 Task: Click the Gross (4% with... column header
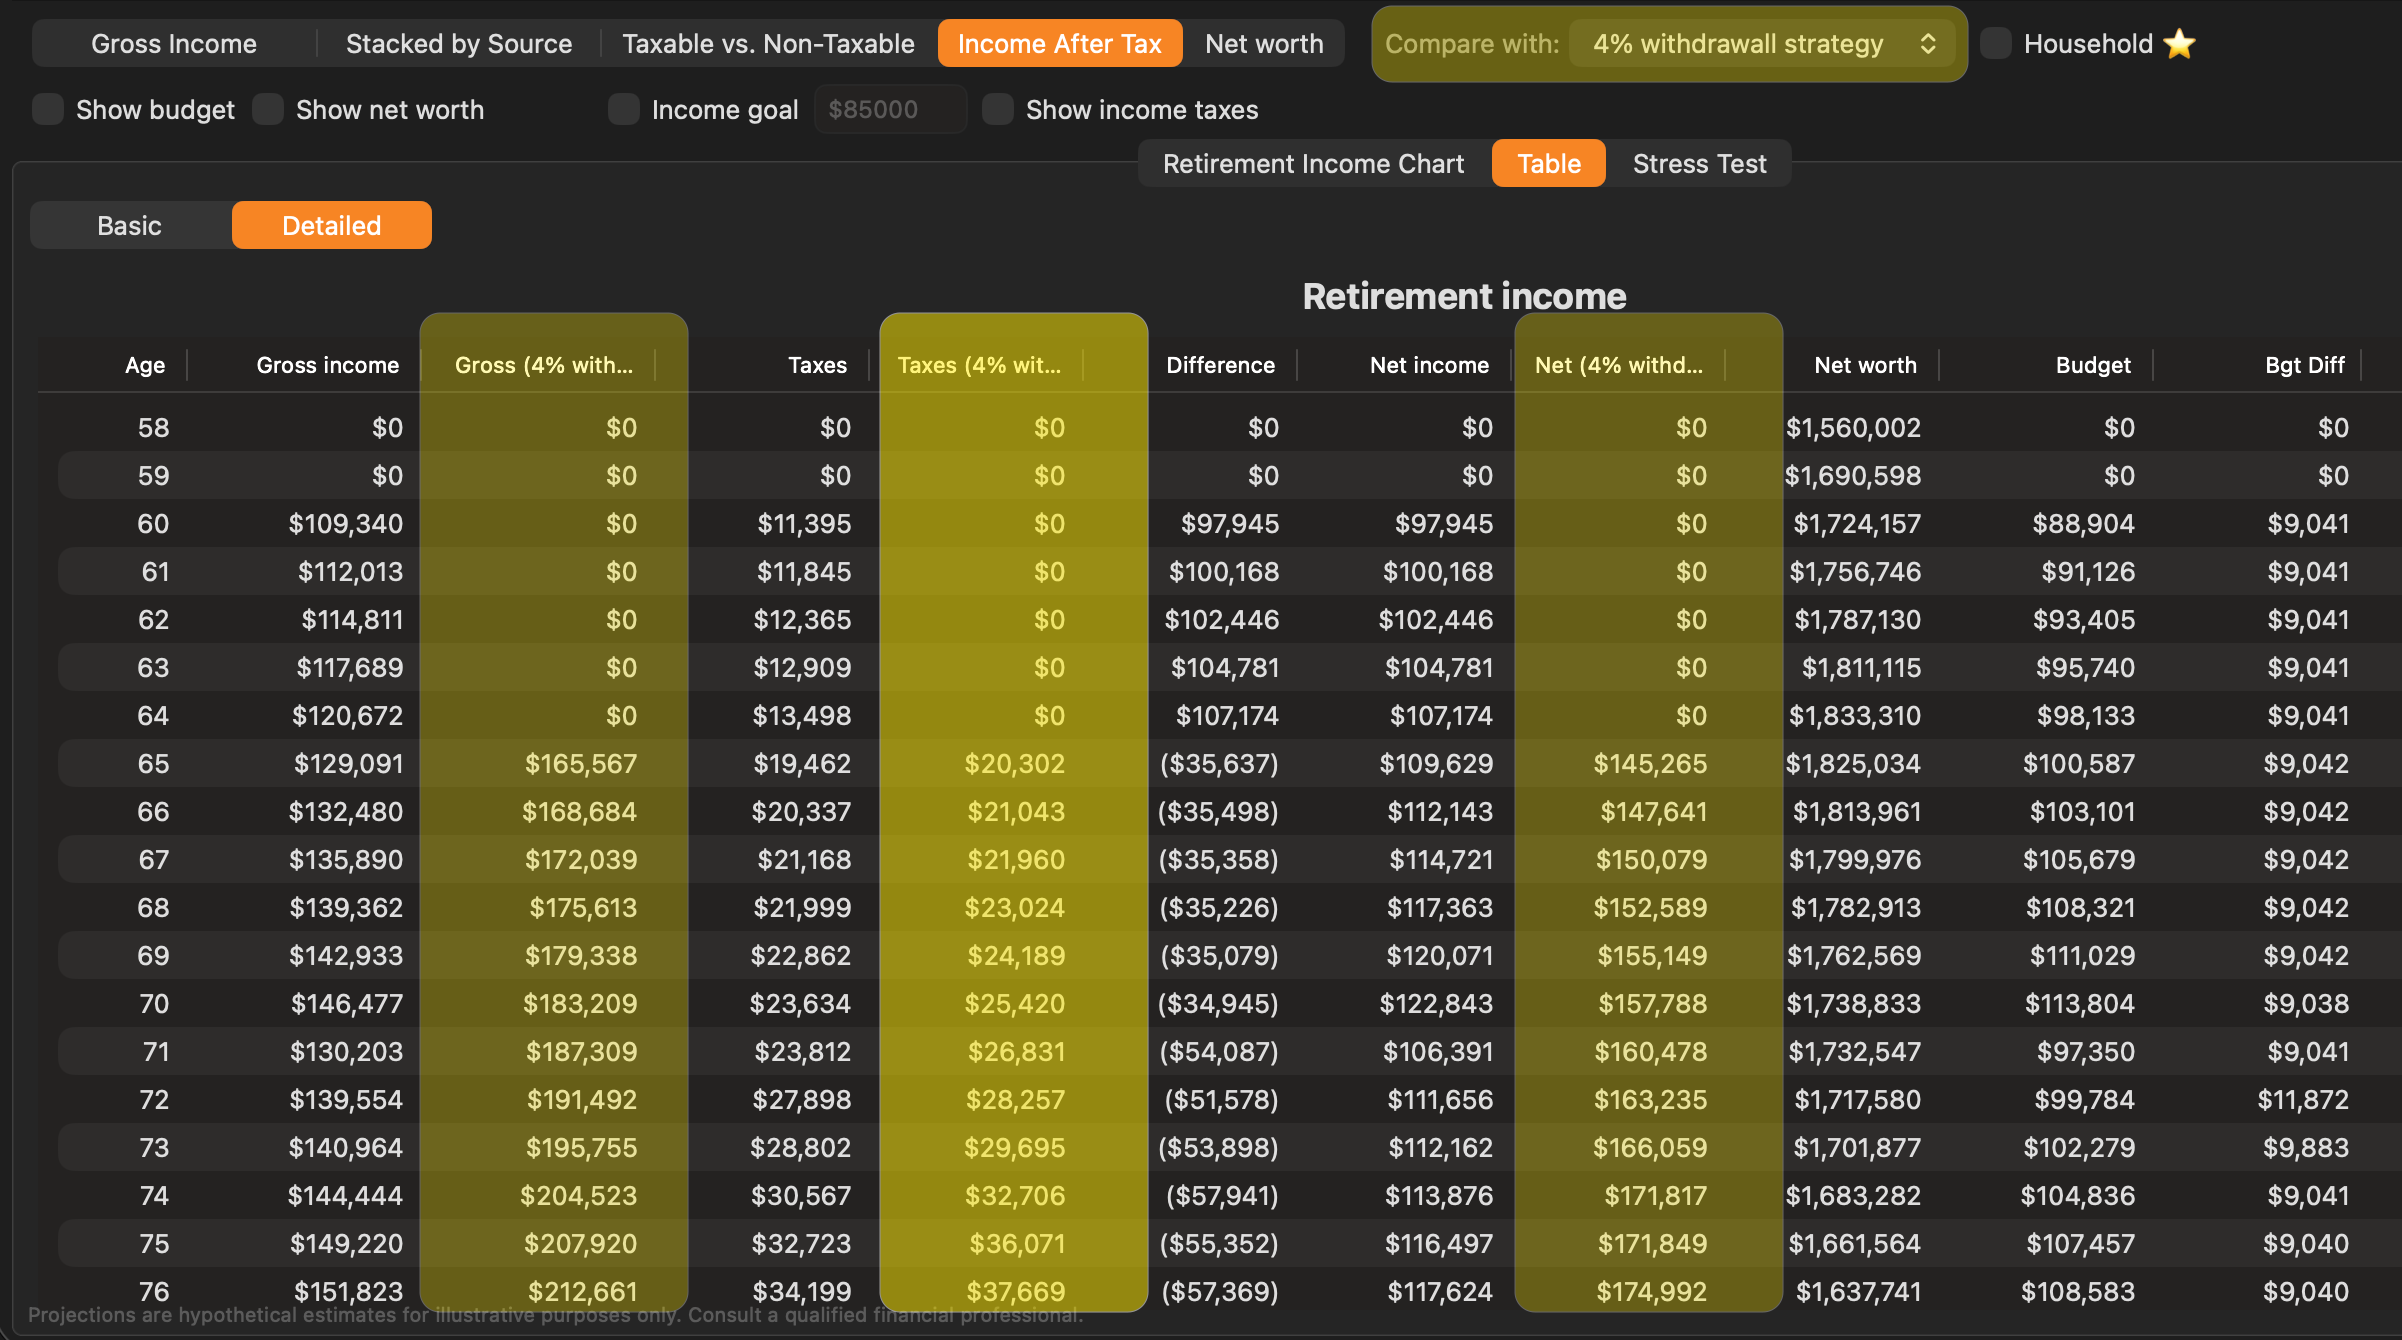point(543,365)
